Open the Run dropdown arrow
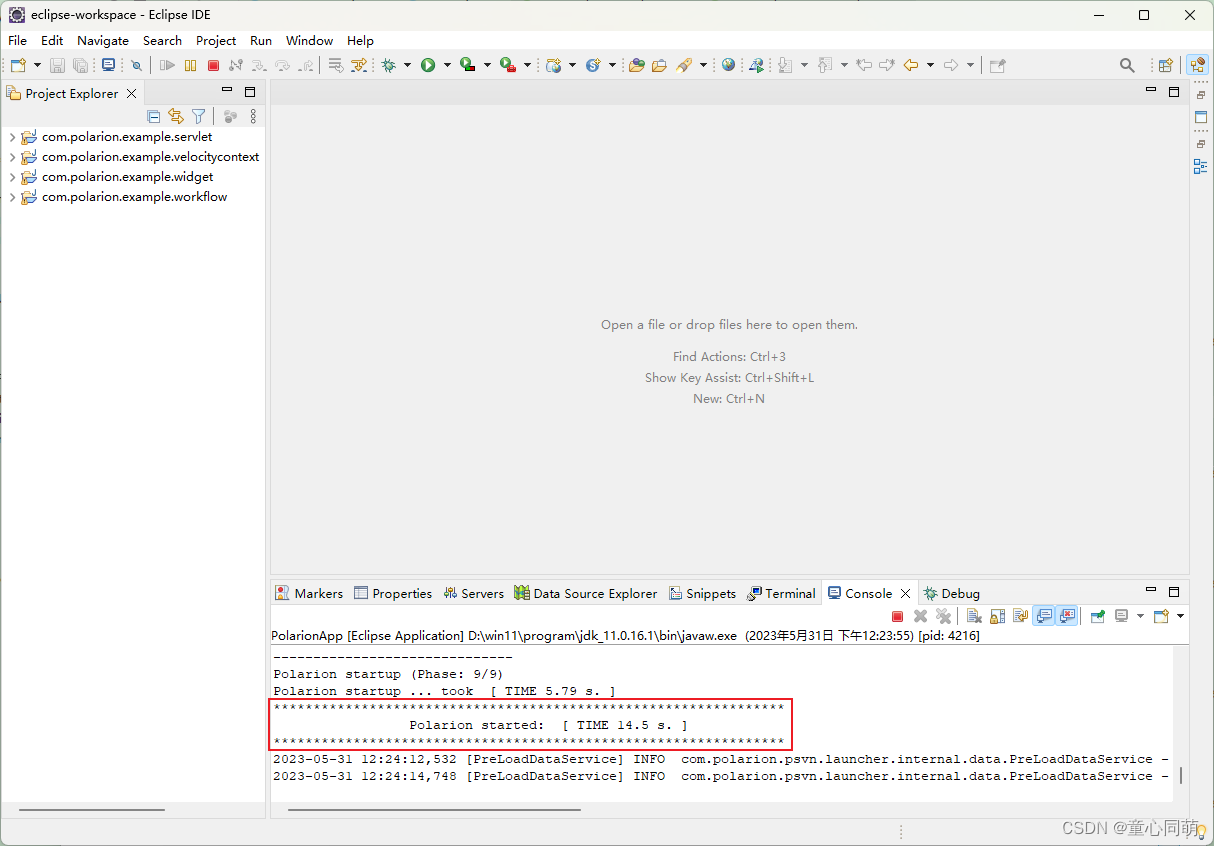This screenshot has height=846, width=1214. (x=447, y=65)
